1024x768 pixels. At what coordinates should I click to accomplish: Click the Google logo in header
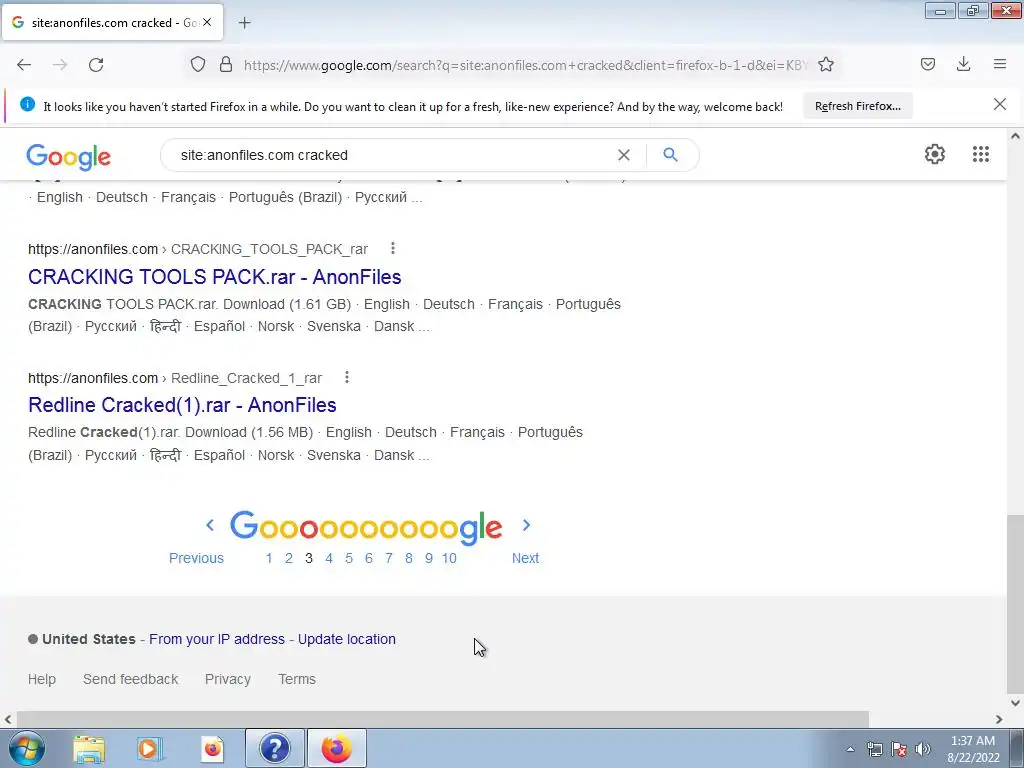[69, 157]
